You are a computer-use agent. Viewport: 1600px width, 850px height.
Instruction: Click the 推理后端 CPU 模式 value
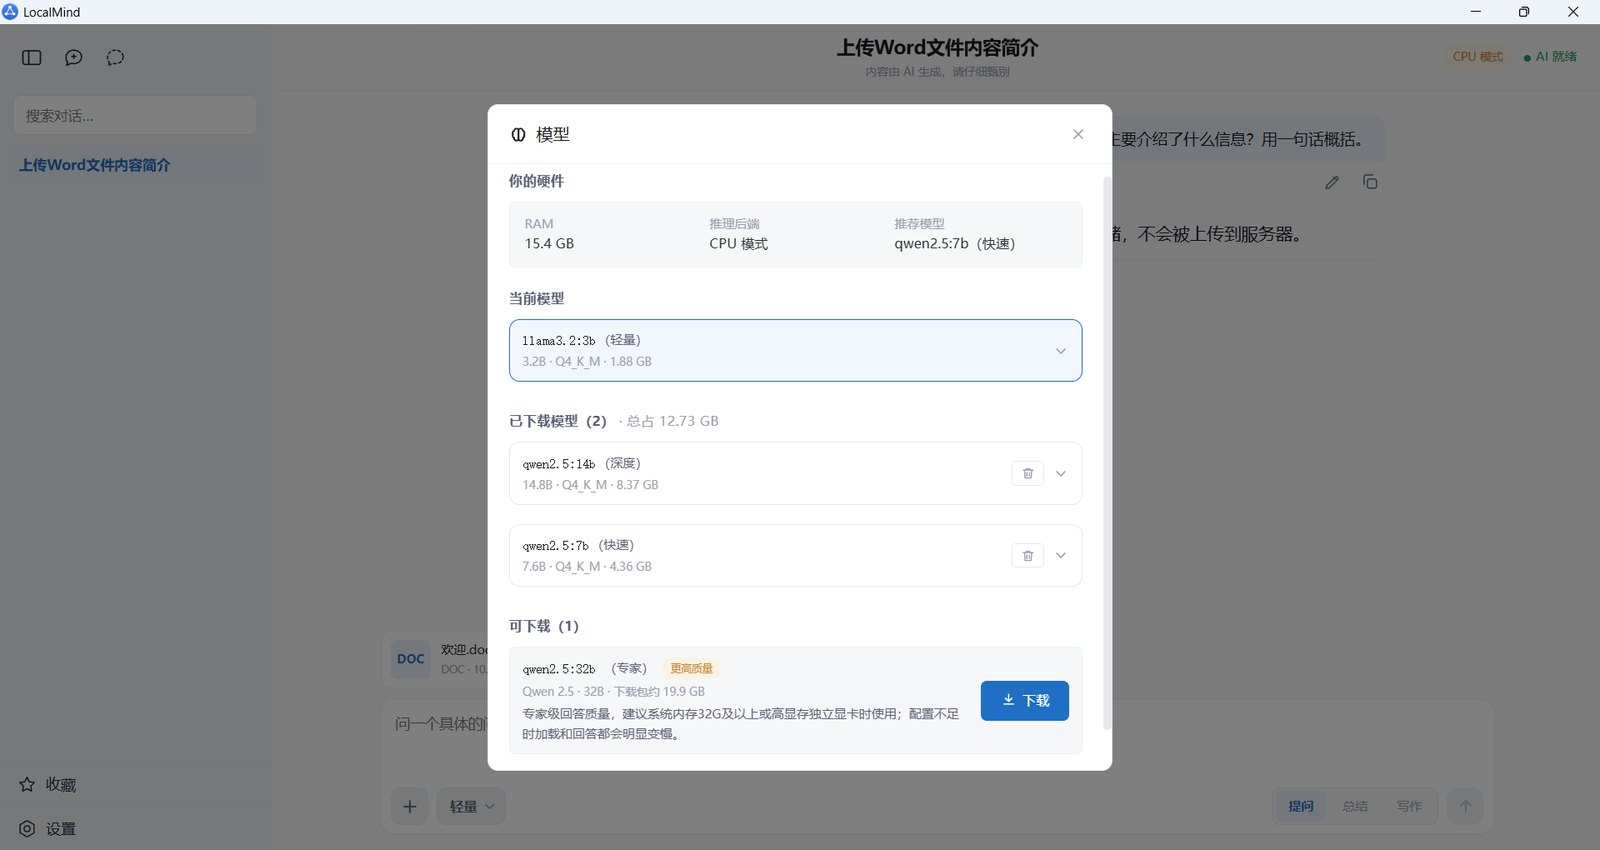tap(738, 243)
